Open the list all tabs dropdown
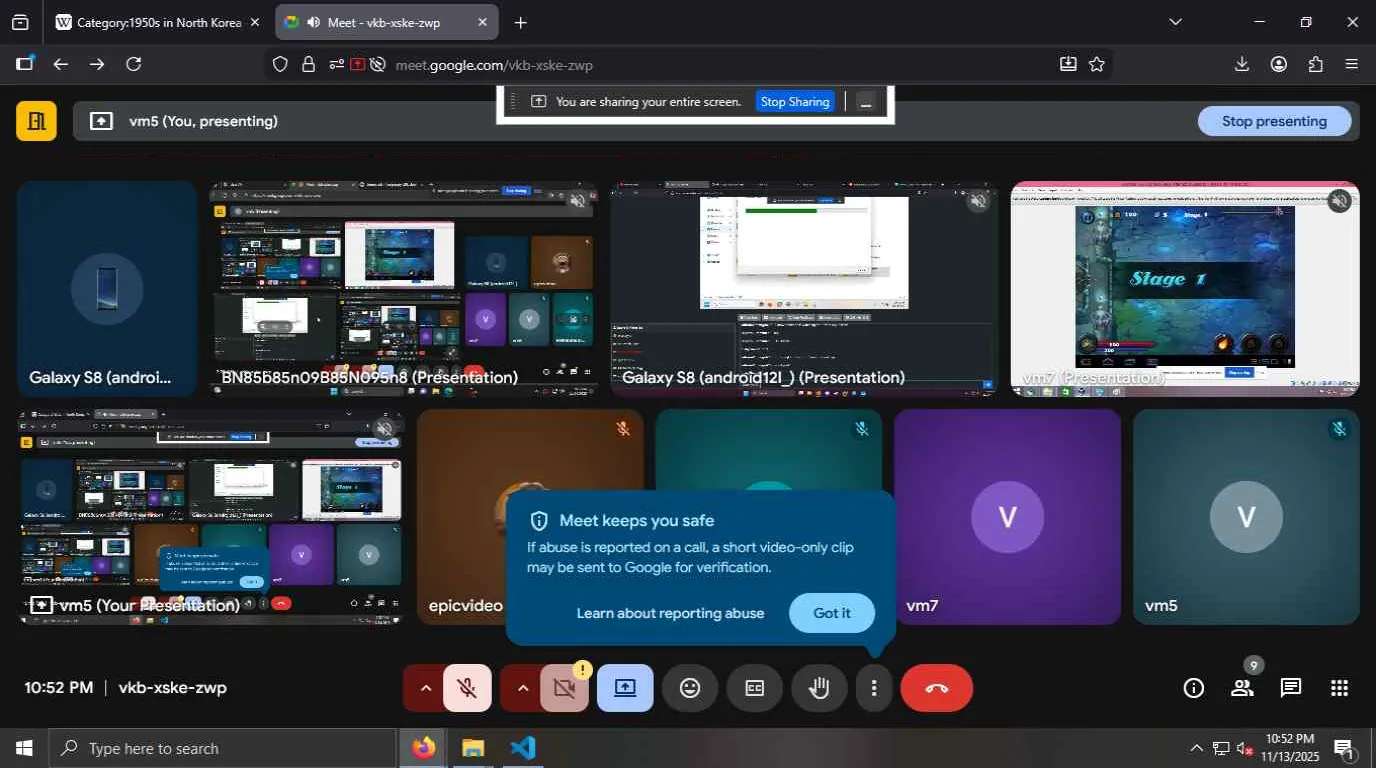Screen dimensions: 1376x768 tap(1175, 22)
